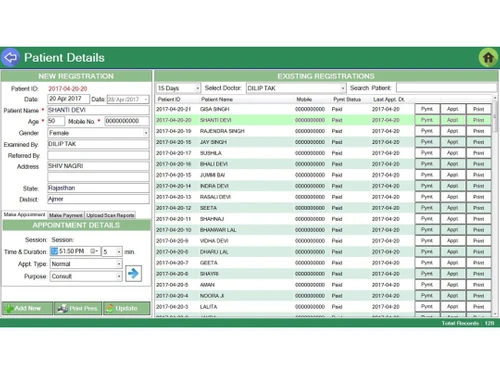Open the appointment time picker dropdown
This screenshot has width=500, height=375.
click(x=94, y=251)
